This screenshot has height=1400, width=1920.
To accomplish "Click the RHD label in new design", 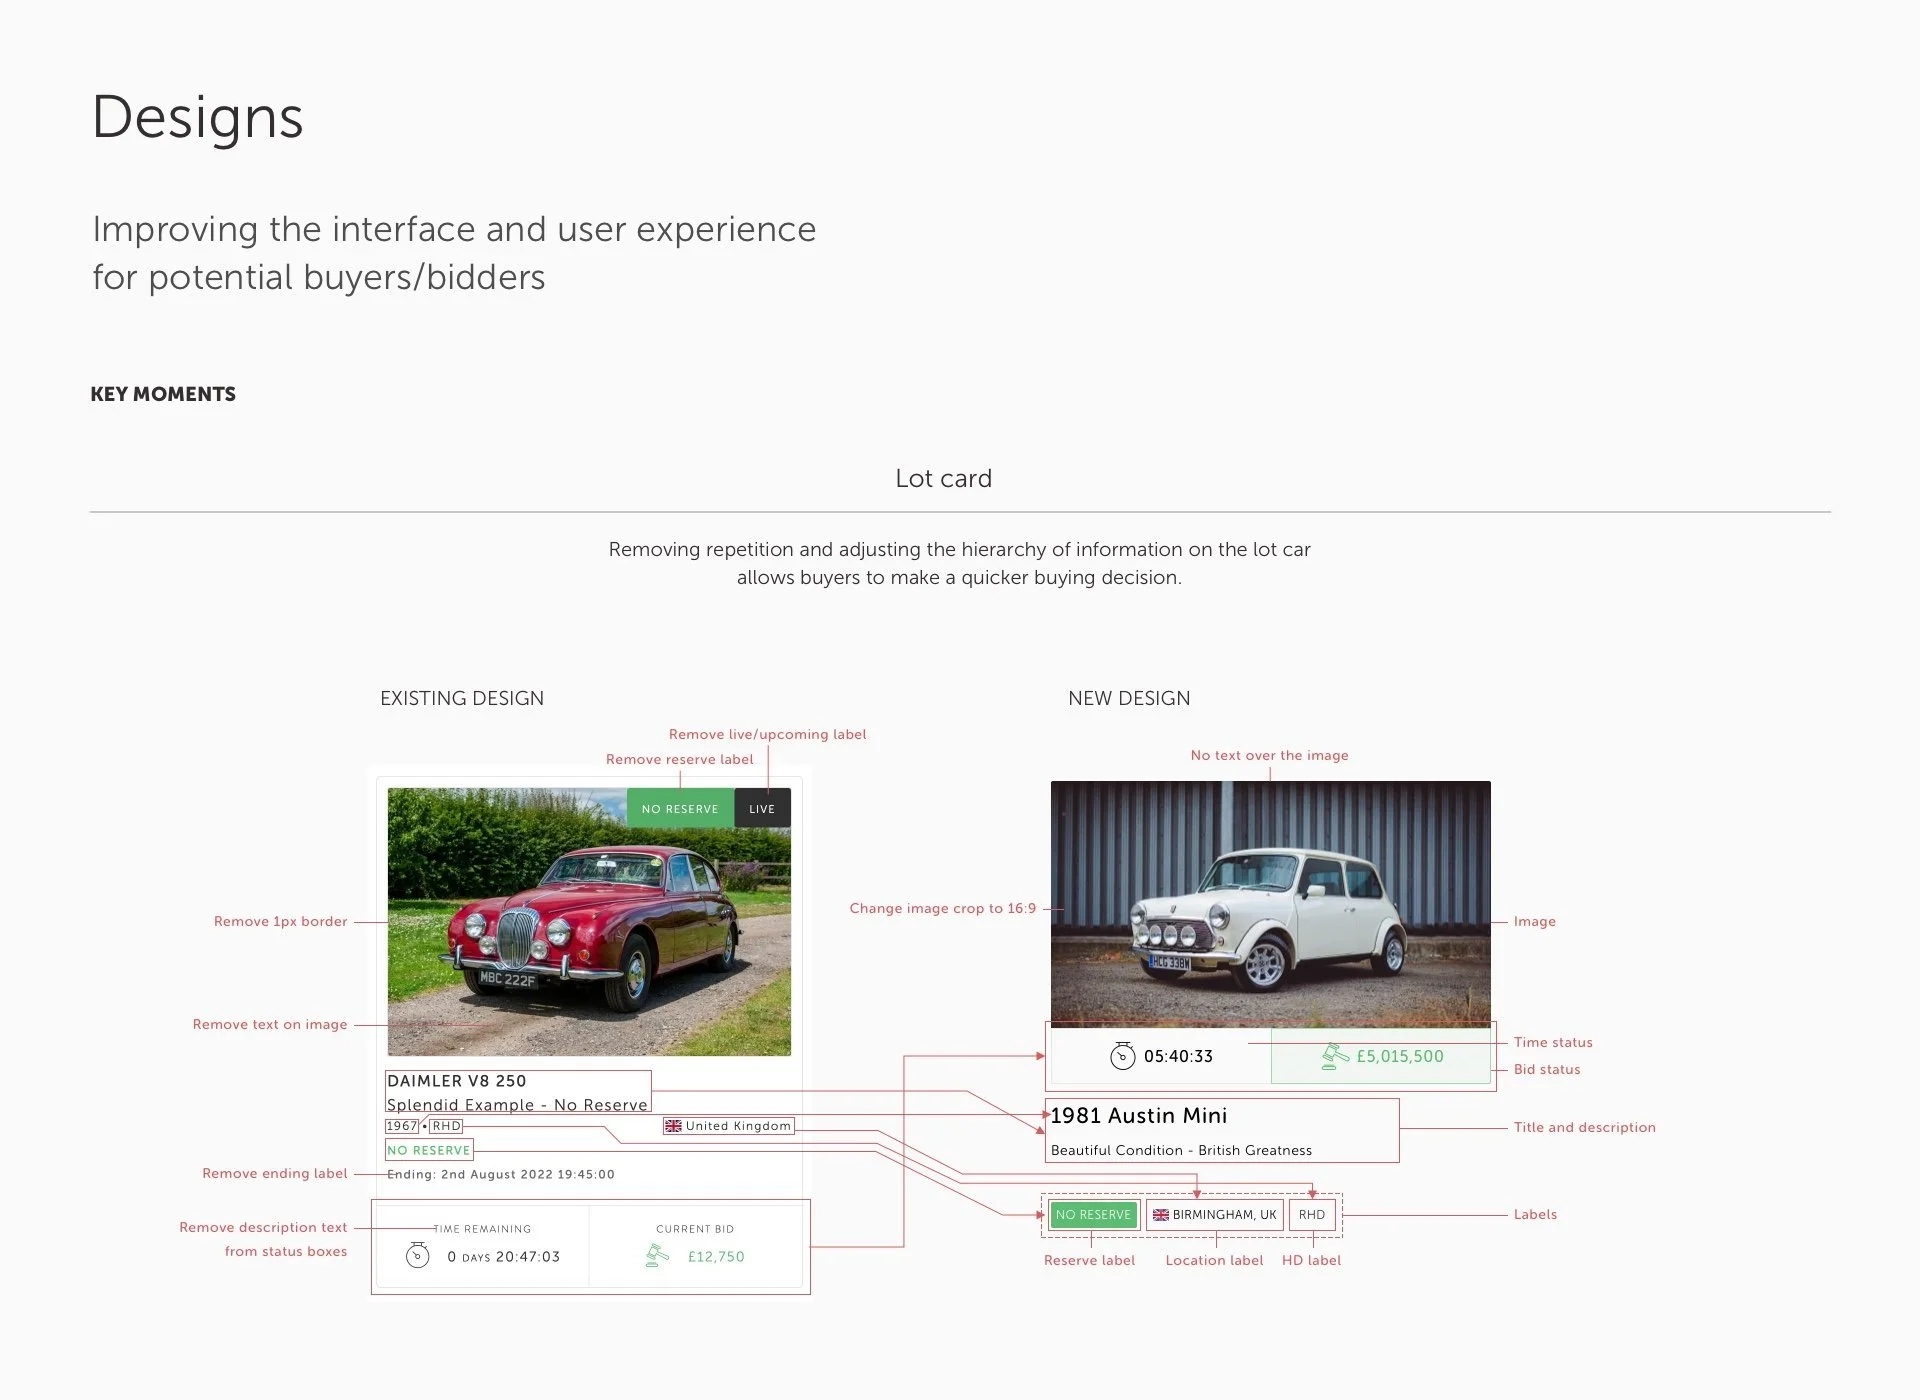I will (x=1311, y=1215).
